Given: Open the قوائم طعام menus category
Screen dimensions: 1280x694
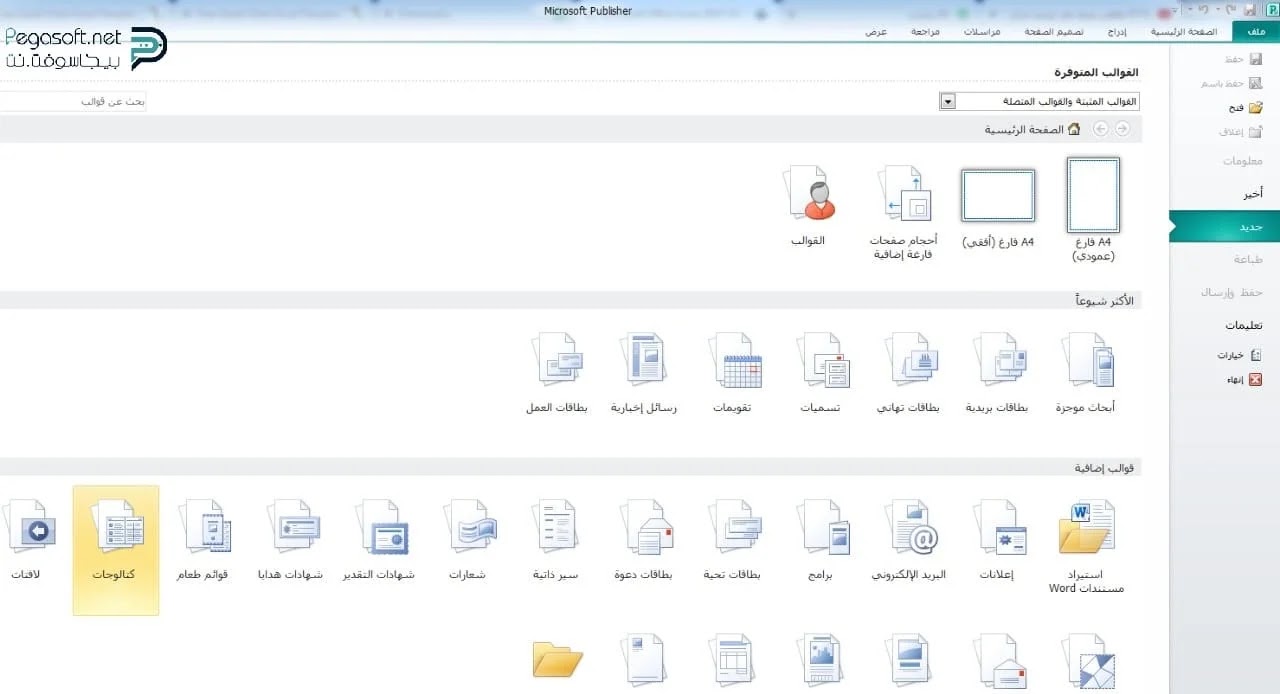Looking at the screenshot, I should pyautogui.click(x=203, y=540).
